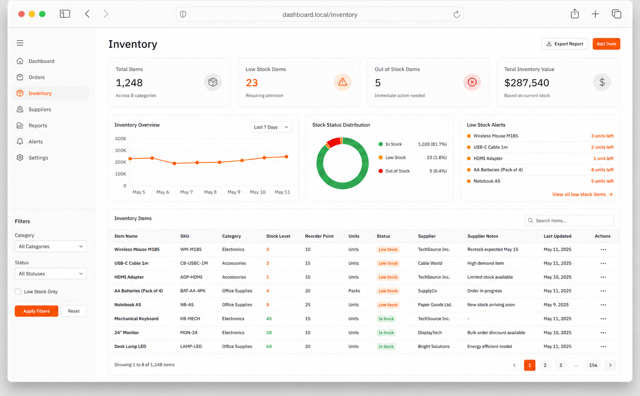Go back with browser back arrow
The image size is (640, 396).
[x=87, y=14]
